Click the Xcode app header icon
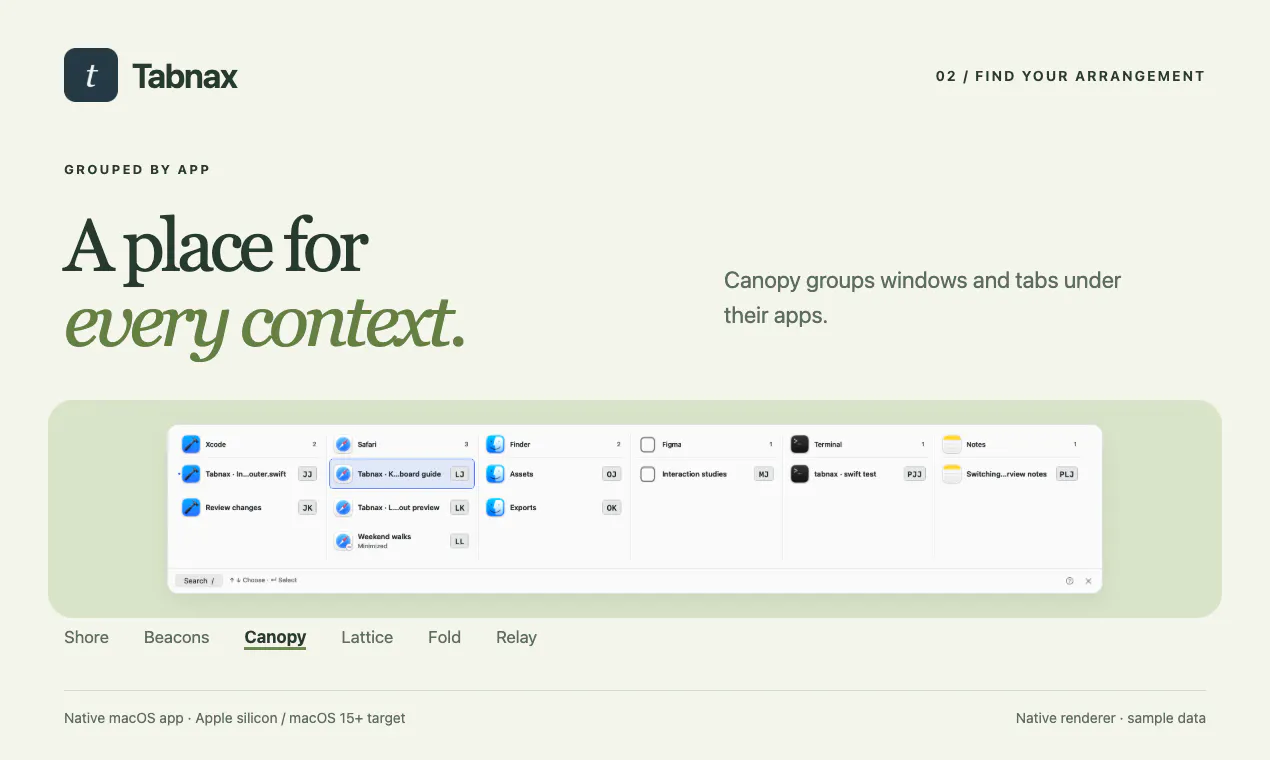Image resolution: width=1270 pixels, height=760 pixels. (191, 444)
